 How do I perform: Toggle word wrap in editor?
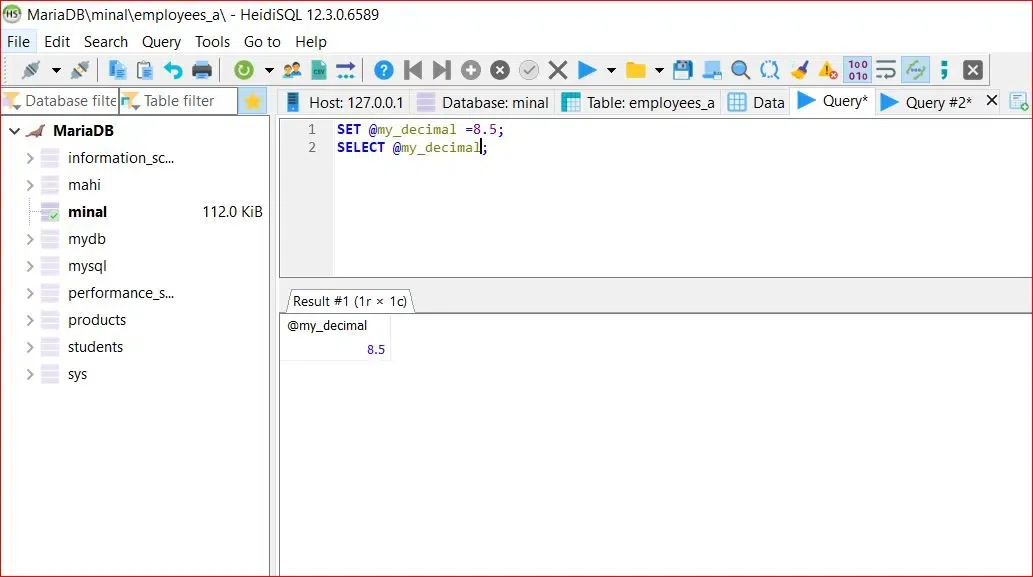(886, 70)
